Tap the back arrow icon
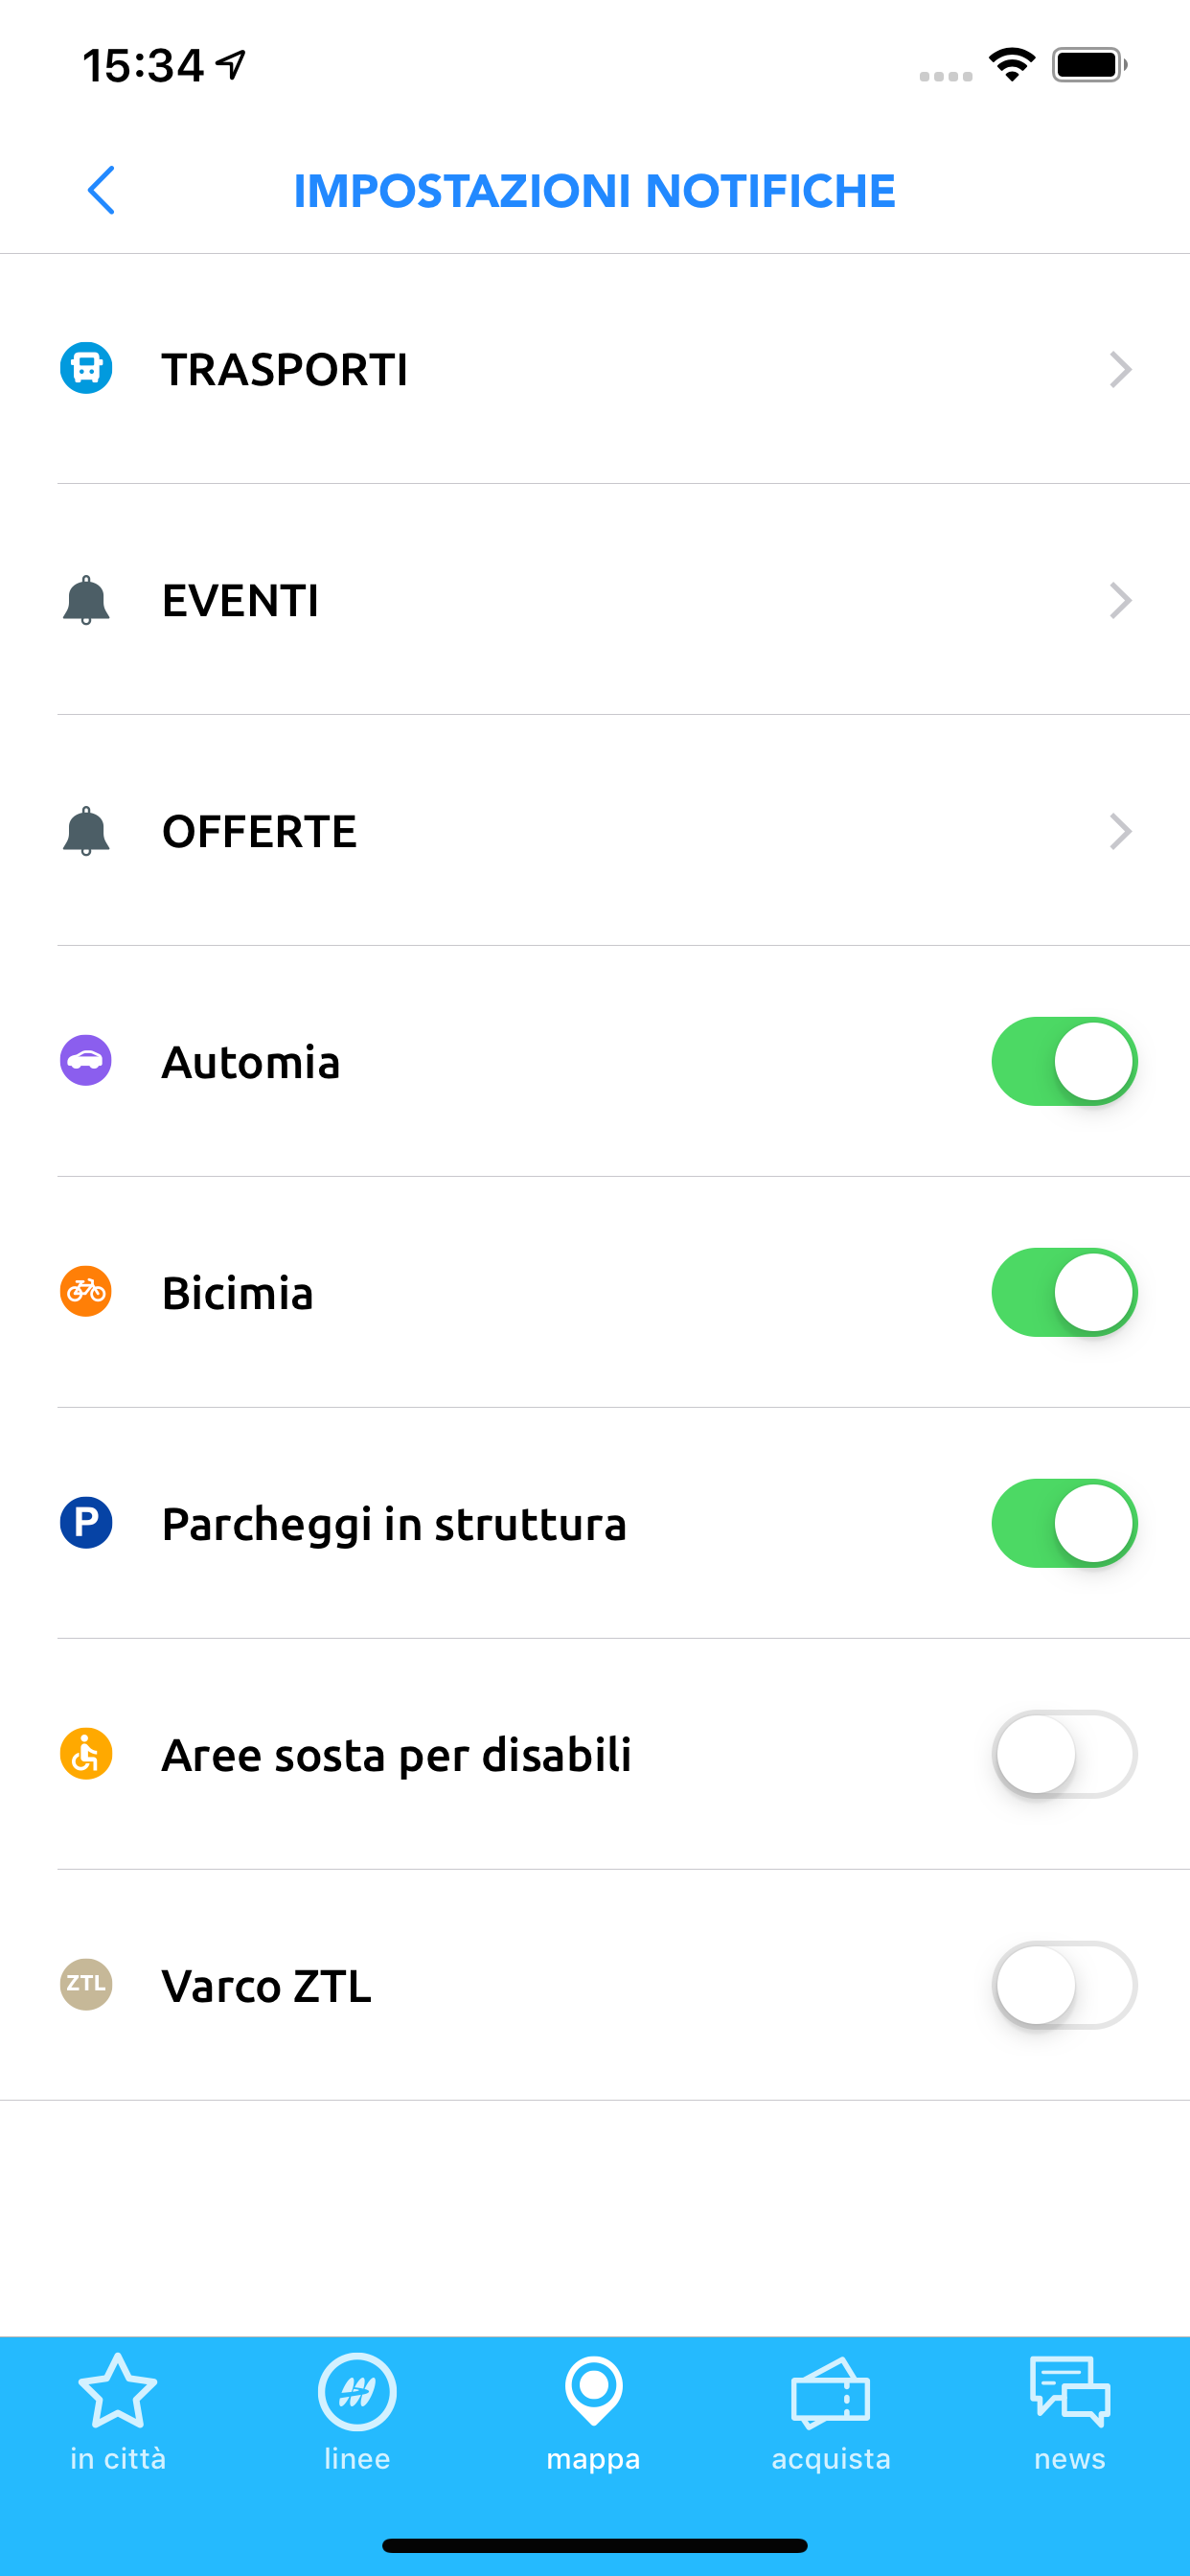 101,190
